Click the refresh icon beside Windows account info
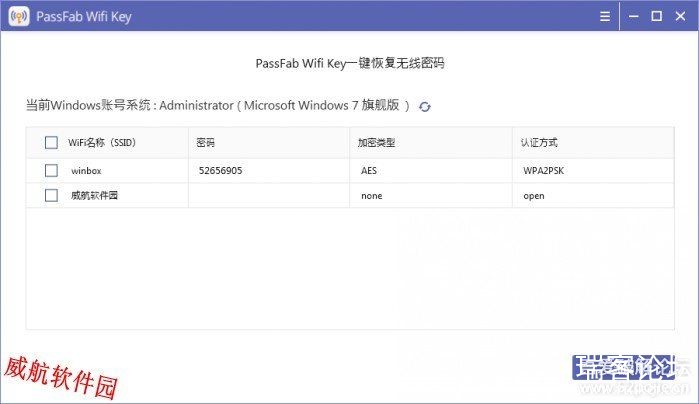This screenshot has height=404, width=699. (x=424, y=107)
